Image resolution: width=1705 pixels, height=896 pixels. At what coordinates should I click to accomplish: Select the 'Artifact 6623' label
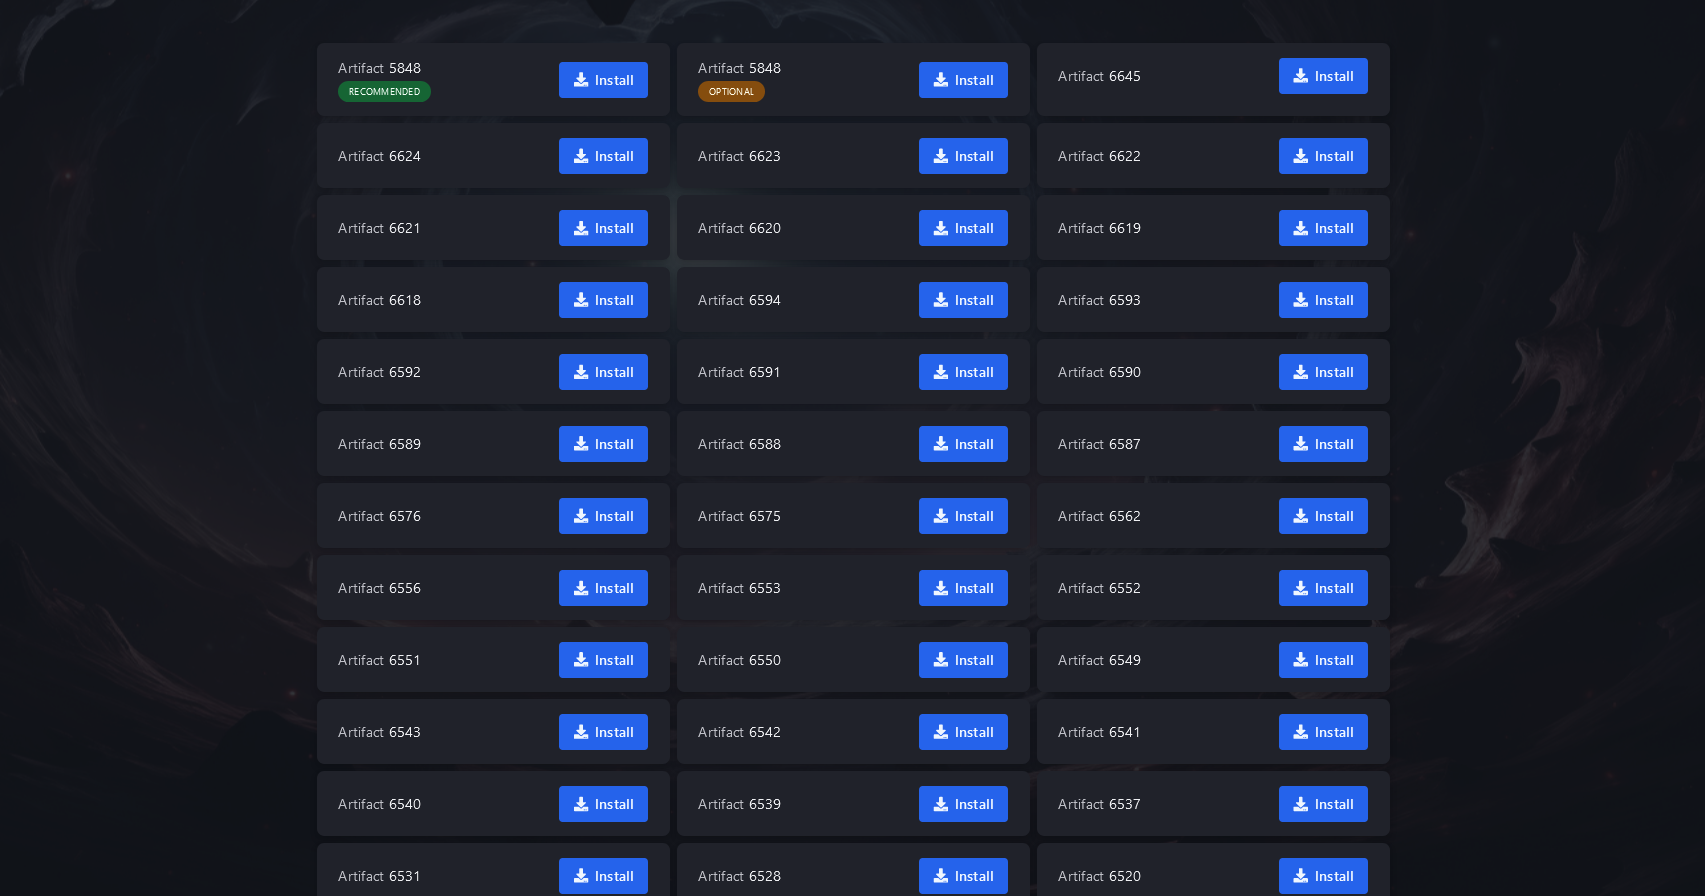pos(739,156)
